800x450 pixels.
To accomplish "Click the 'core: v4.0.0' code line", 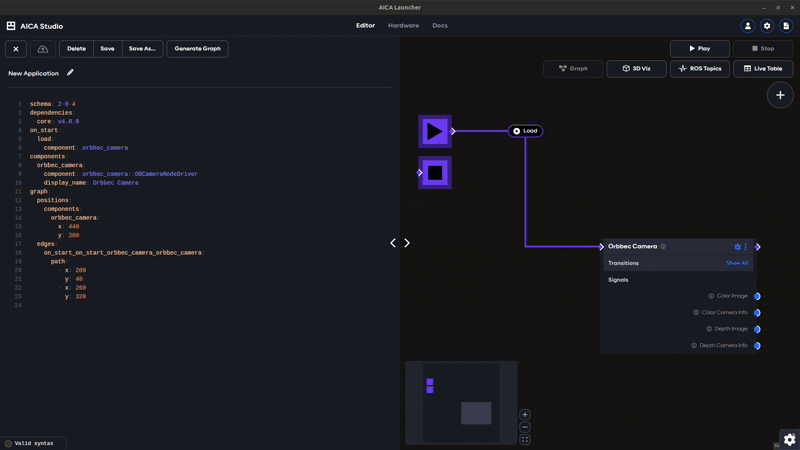I will tap(58, 121).
